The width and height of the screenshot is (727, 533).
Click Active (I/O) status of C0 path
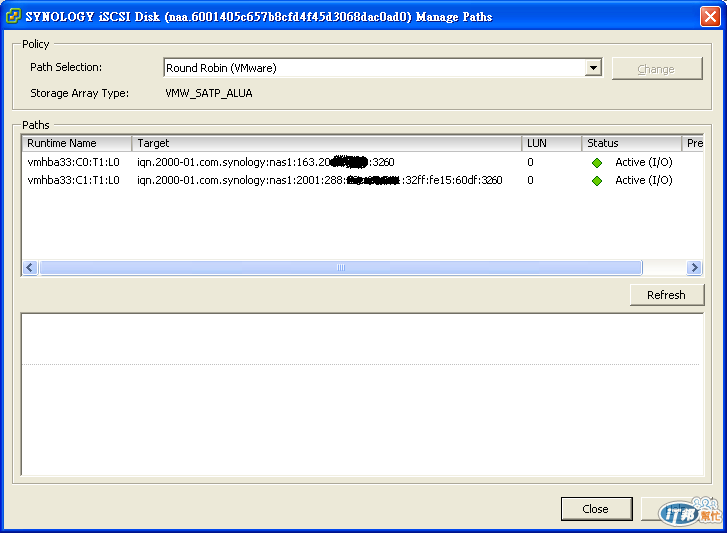[644, 162]
